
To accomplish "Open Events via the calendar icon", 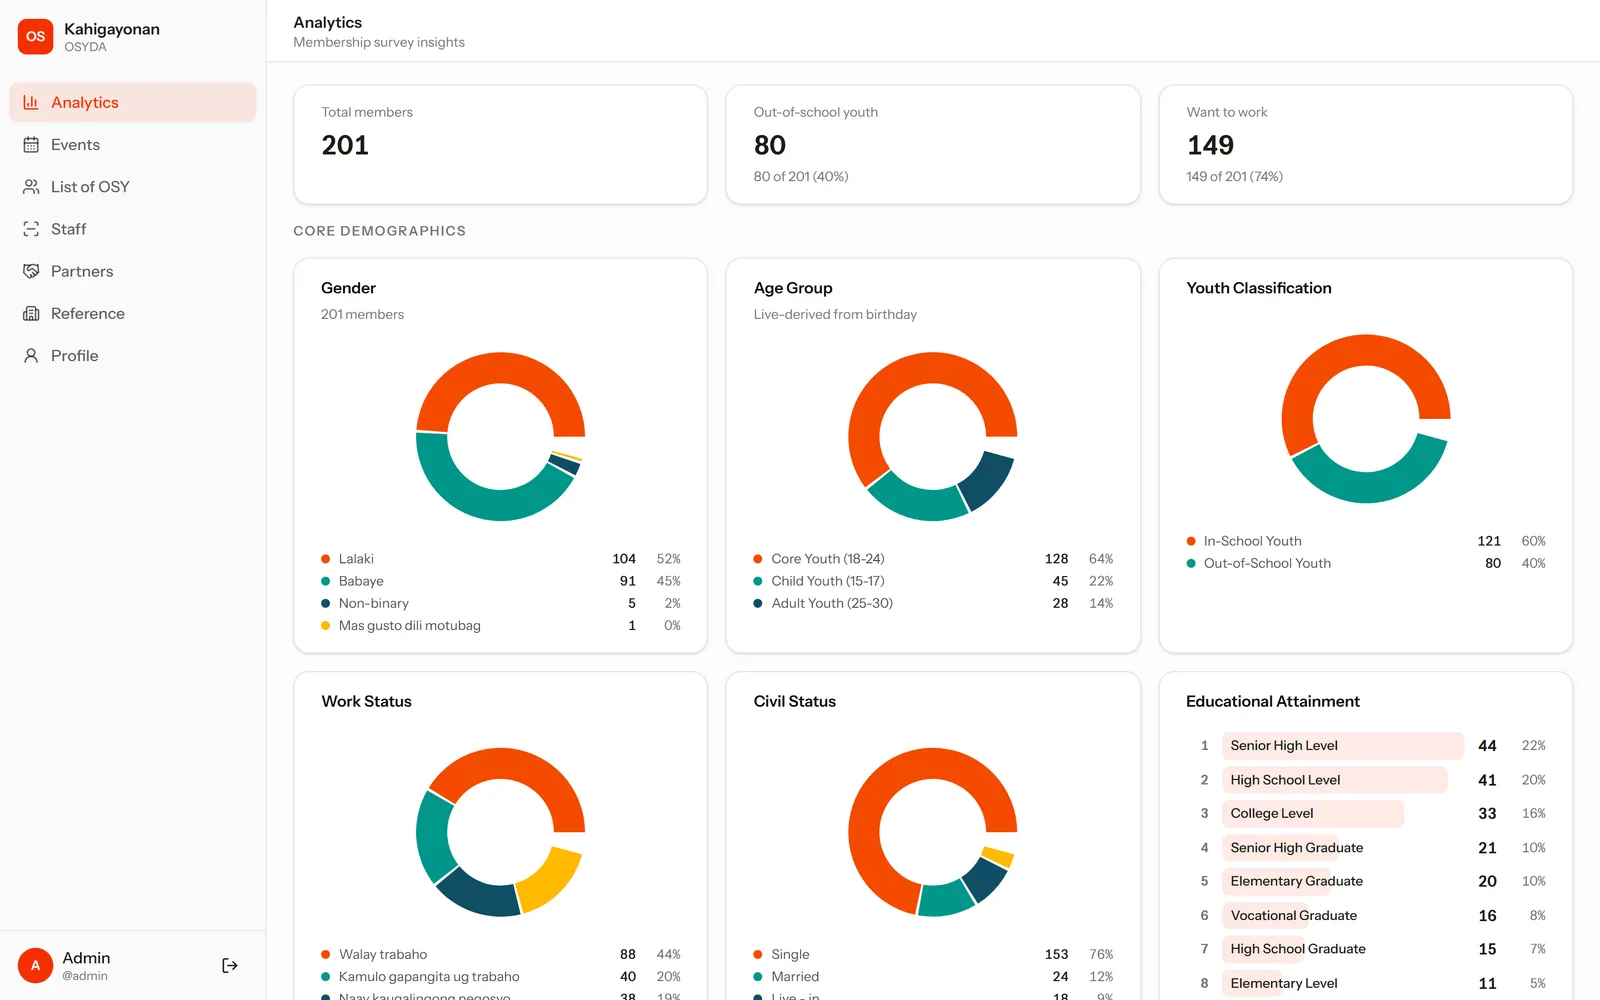I will pos(31,145).
